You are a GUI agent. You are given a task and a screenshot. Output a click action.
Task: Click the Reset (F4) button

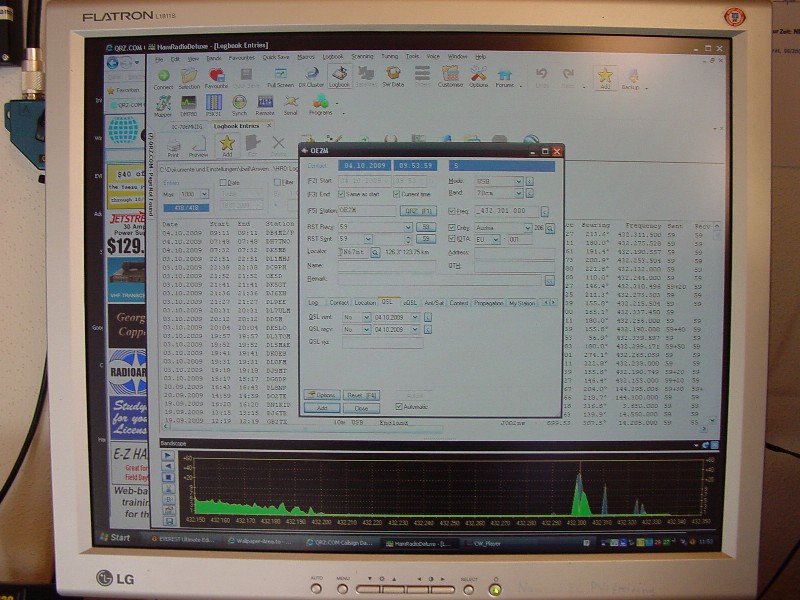(x=361, y=395)
